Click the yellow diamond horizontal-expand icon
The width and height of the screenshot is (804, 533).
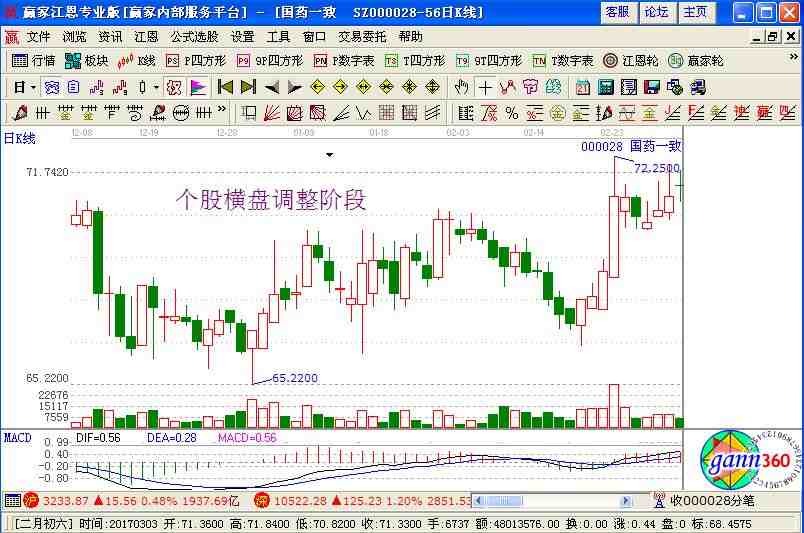coord(364,88)
